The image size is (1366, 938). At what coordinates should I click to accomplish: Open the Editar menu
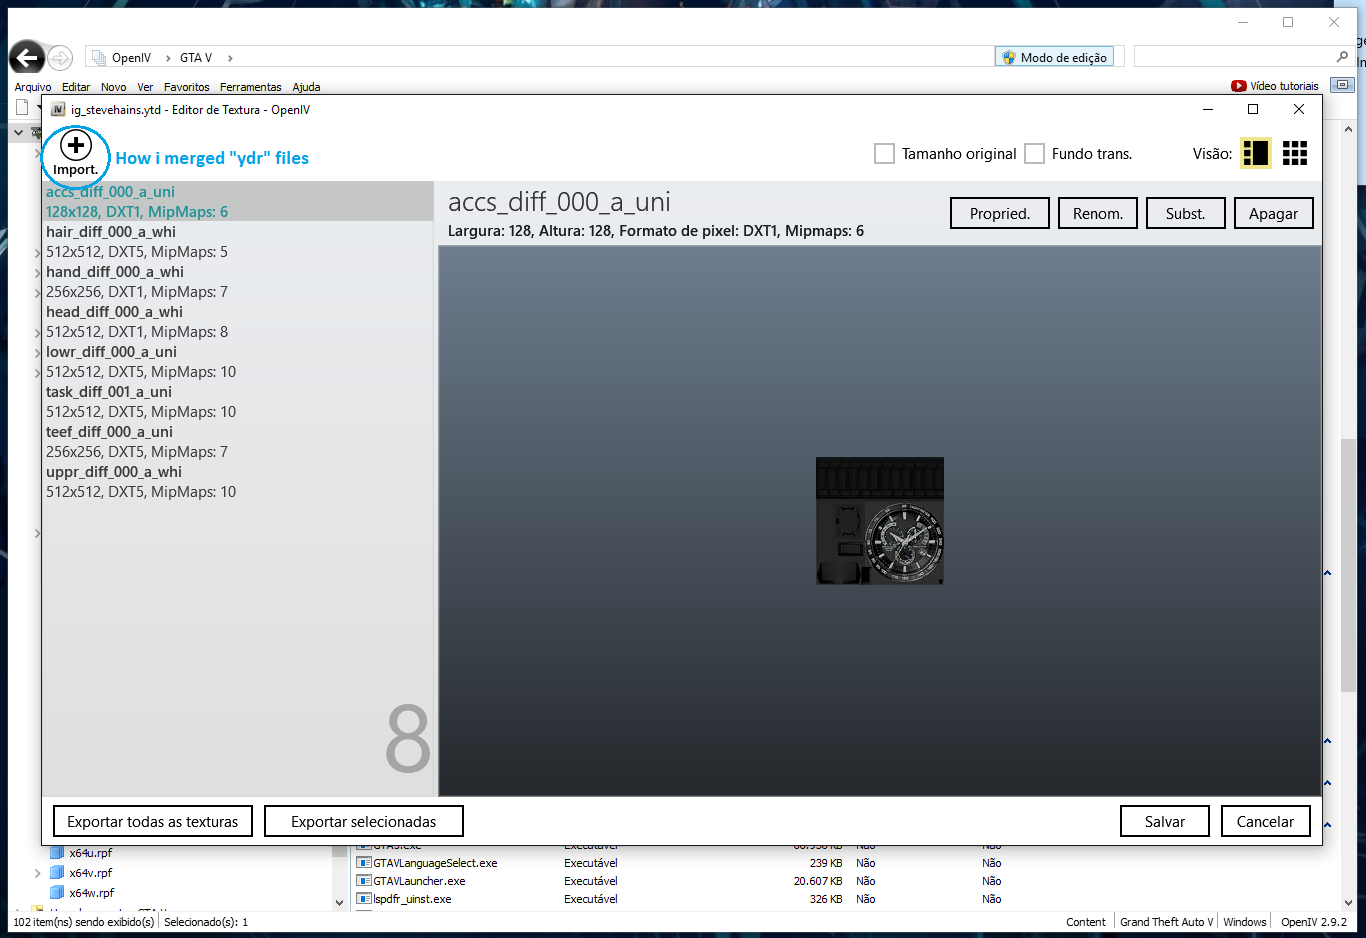[75, 87]
